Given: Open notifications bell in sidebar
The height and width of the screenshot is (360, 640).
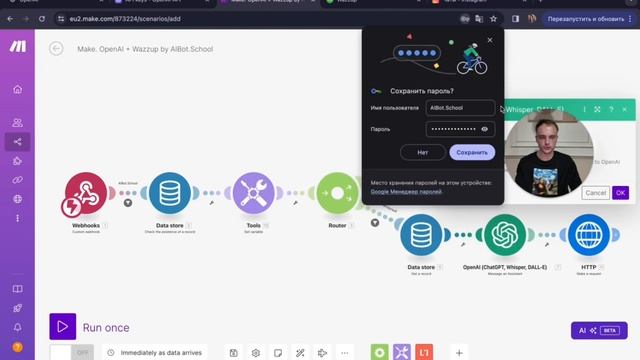Looking at the screenshot, I should click(x=18, y=327).
